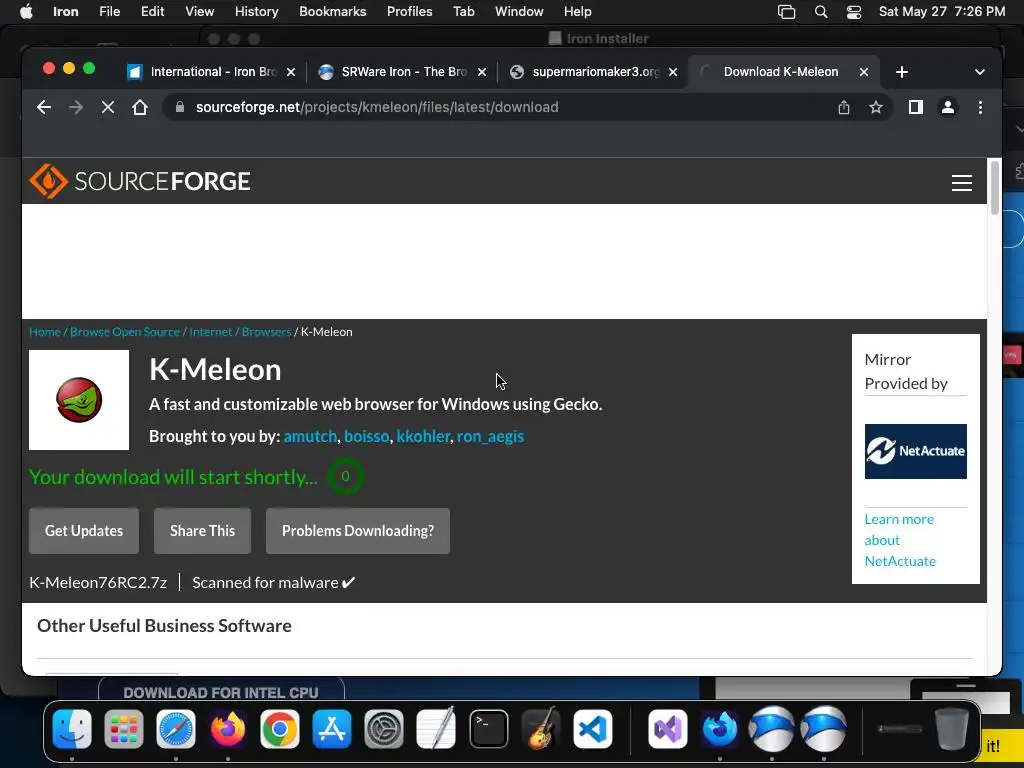Viewport: 1024px width, 768px height.
Task: Click the Home breadcrumb link
Action: coord(44,332)
